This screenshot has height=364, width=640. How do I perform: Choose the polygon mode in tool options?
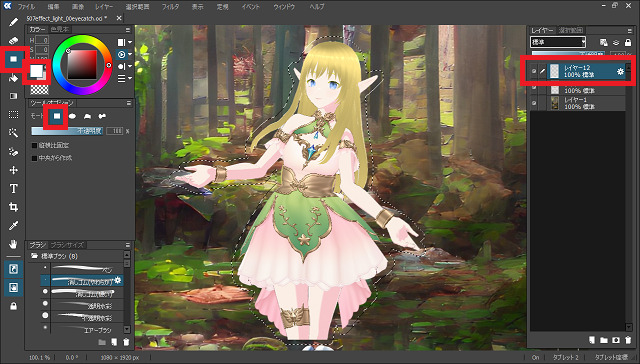tap(87, 116)
